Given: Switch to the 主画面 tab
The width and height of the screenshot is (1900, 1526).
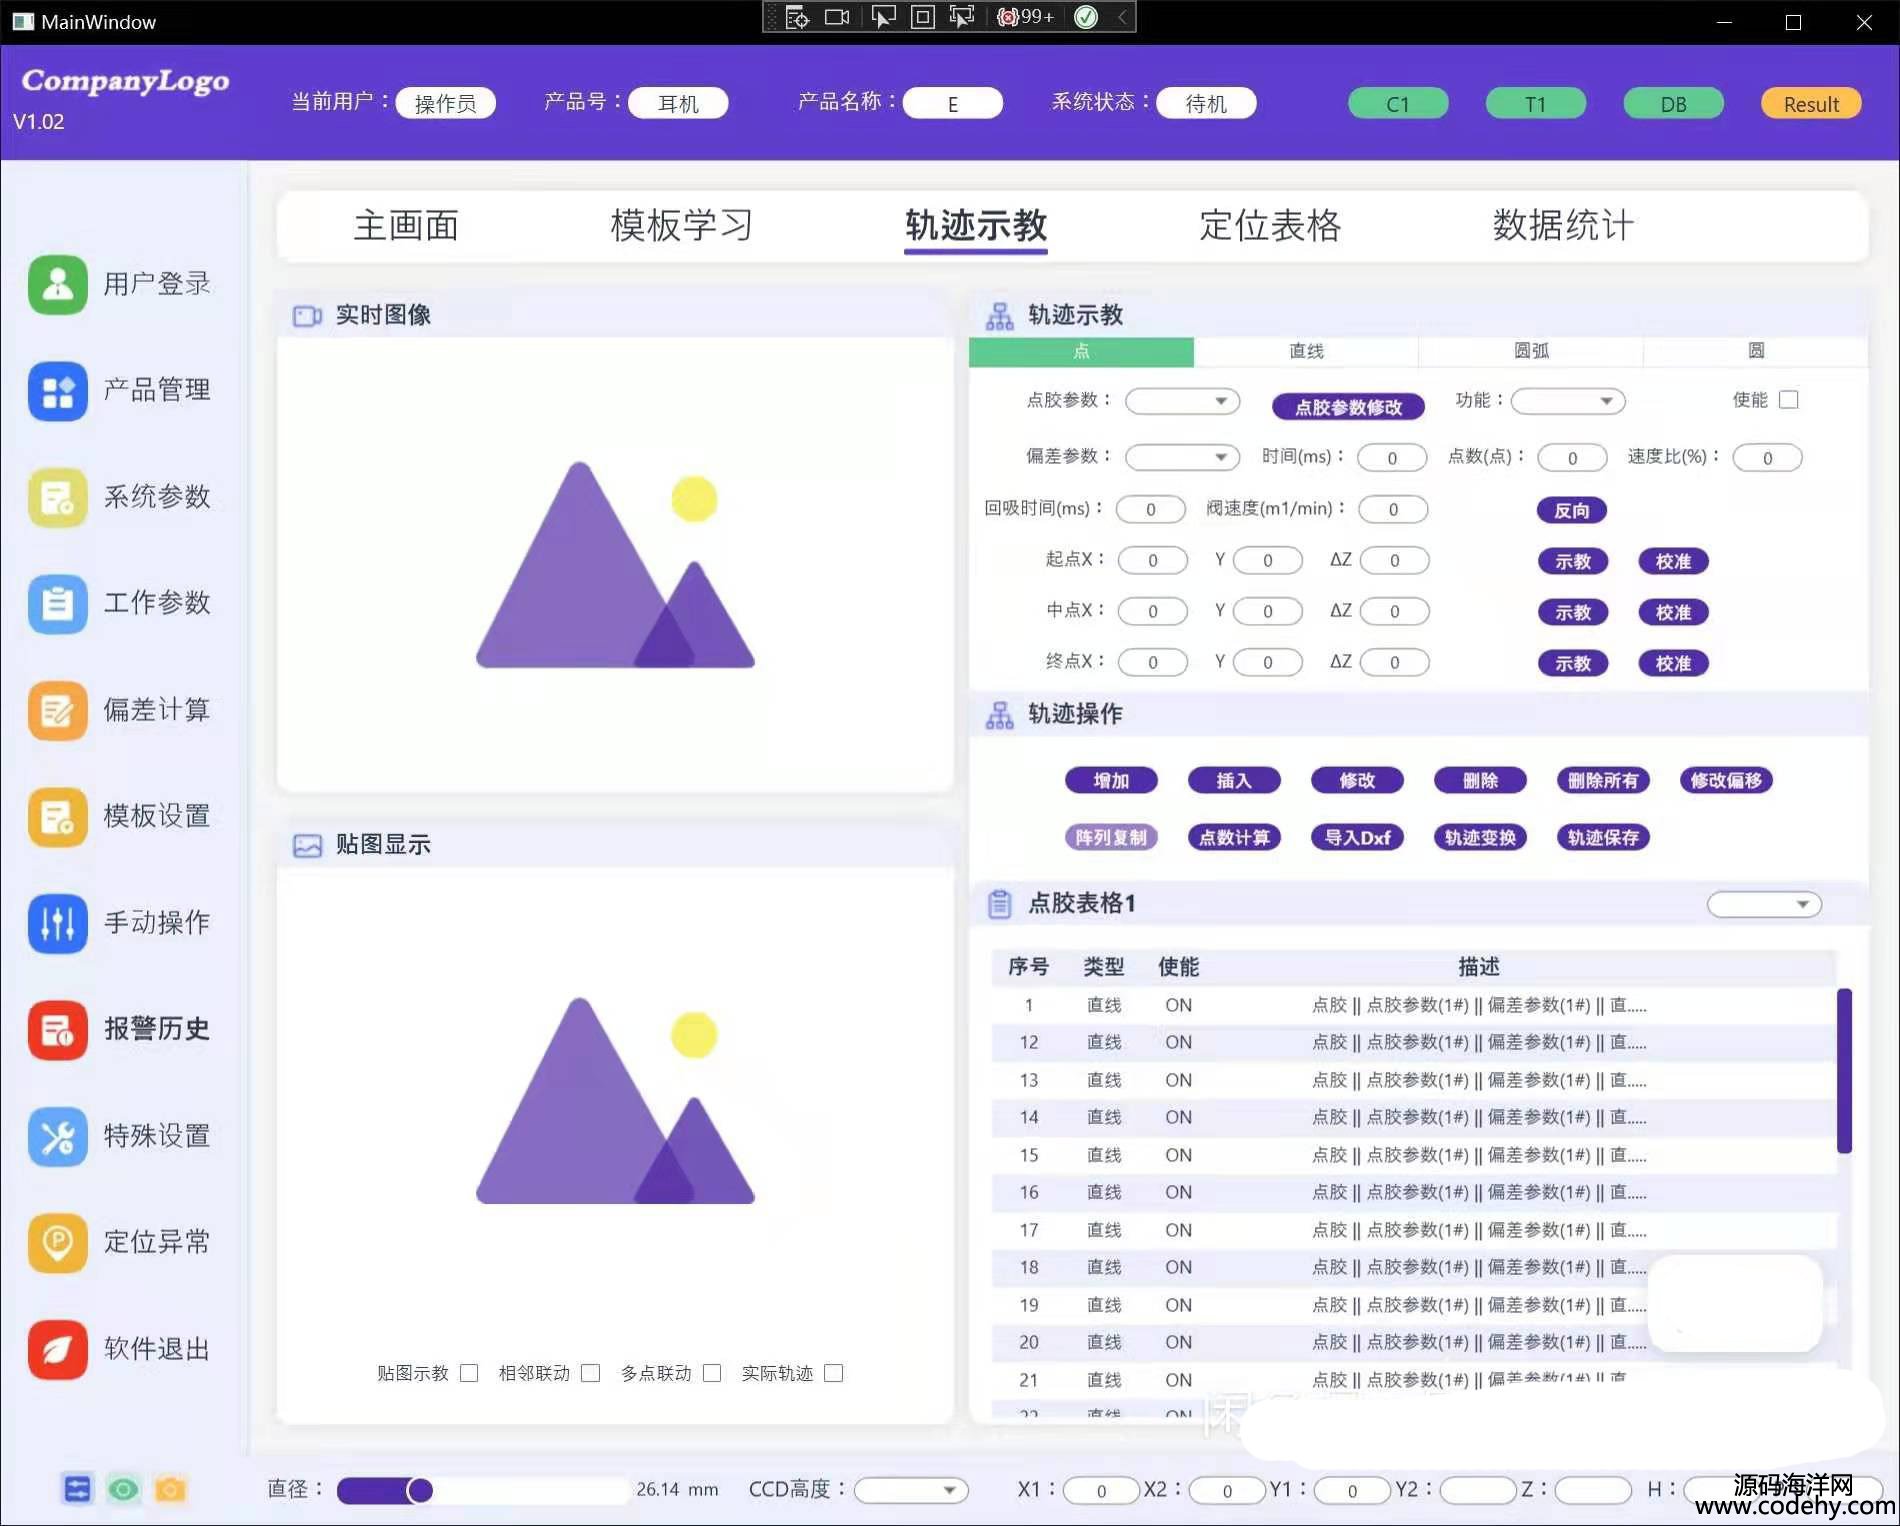Looking at the screenshot, I should point(406,226).
